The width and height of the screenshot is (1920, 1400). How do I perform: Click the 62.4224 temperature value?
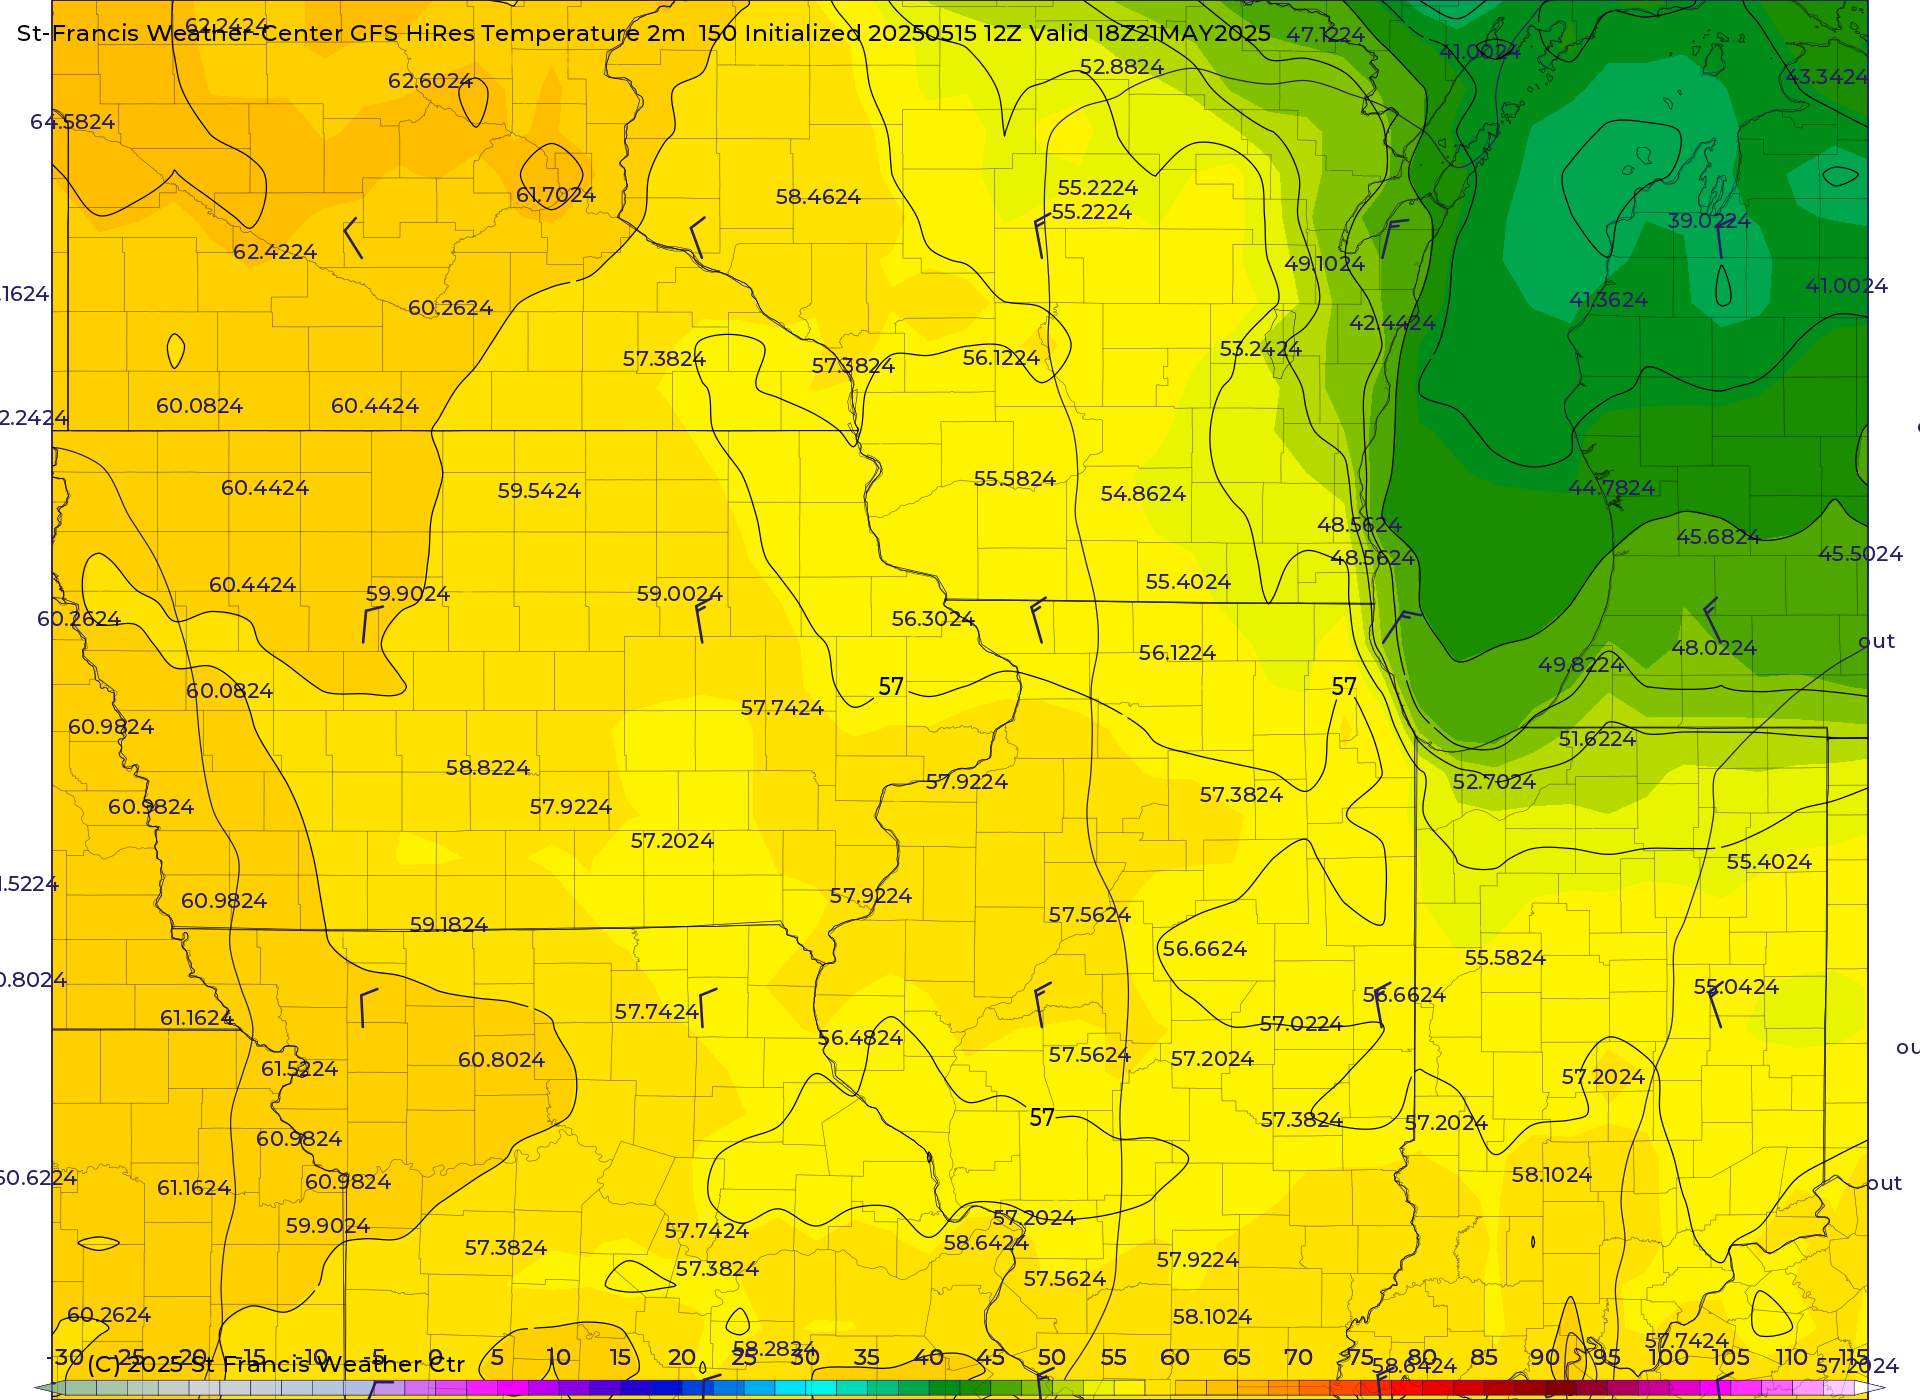[275, 252]
